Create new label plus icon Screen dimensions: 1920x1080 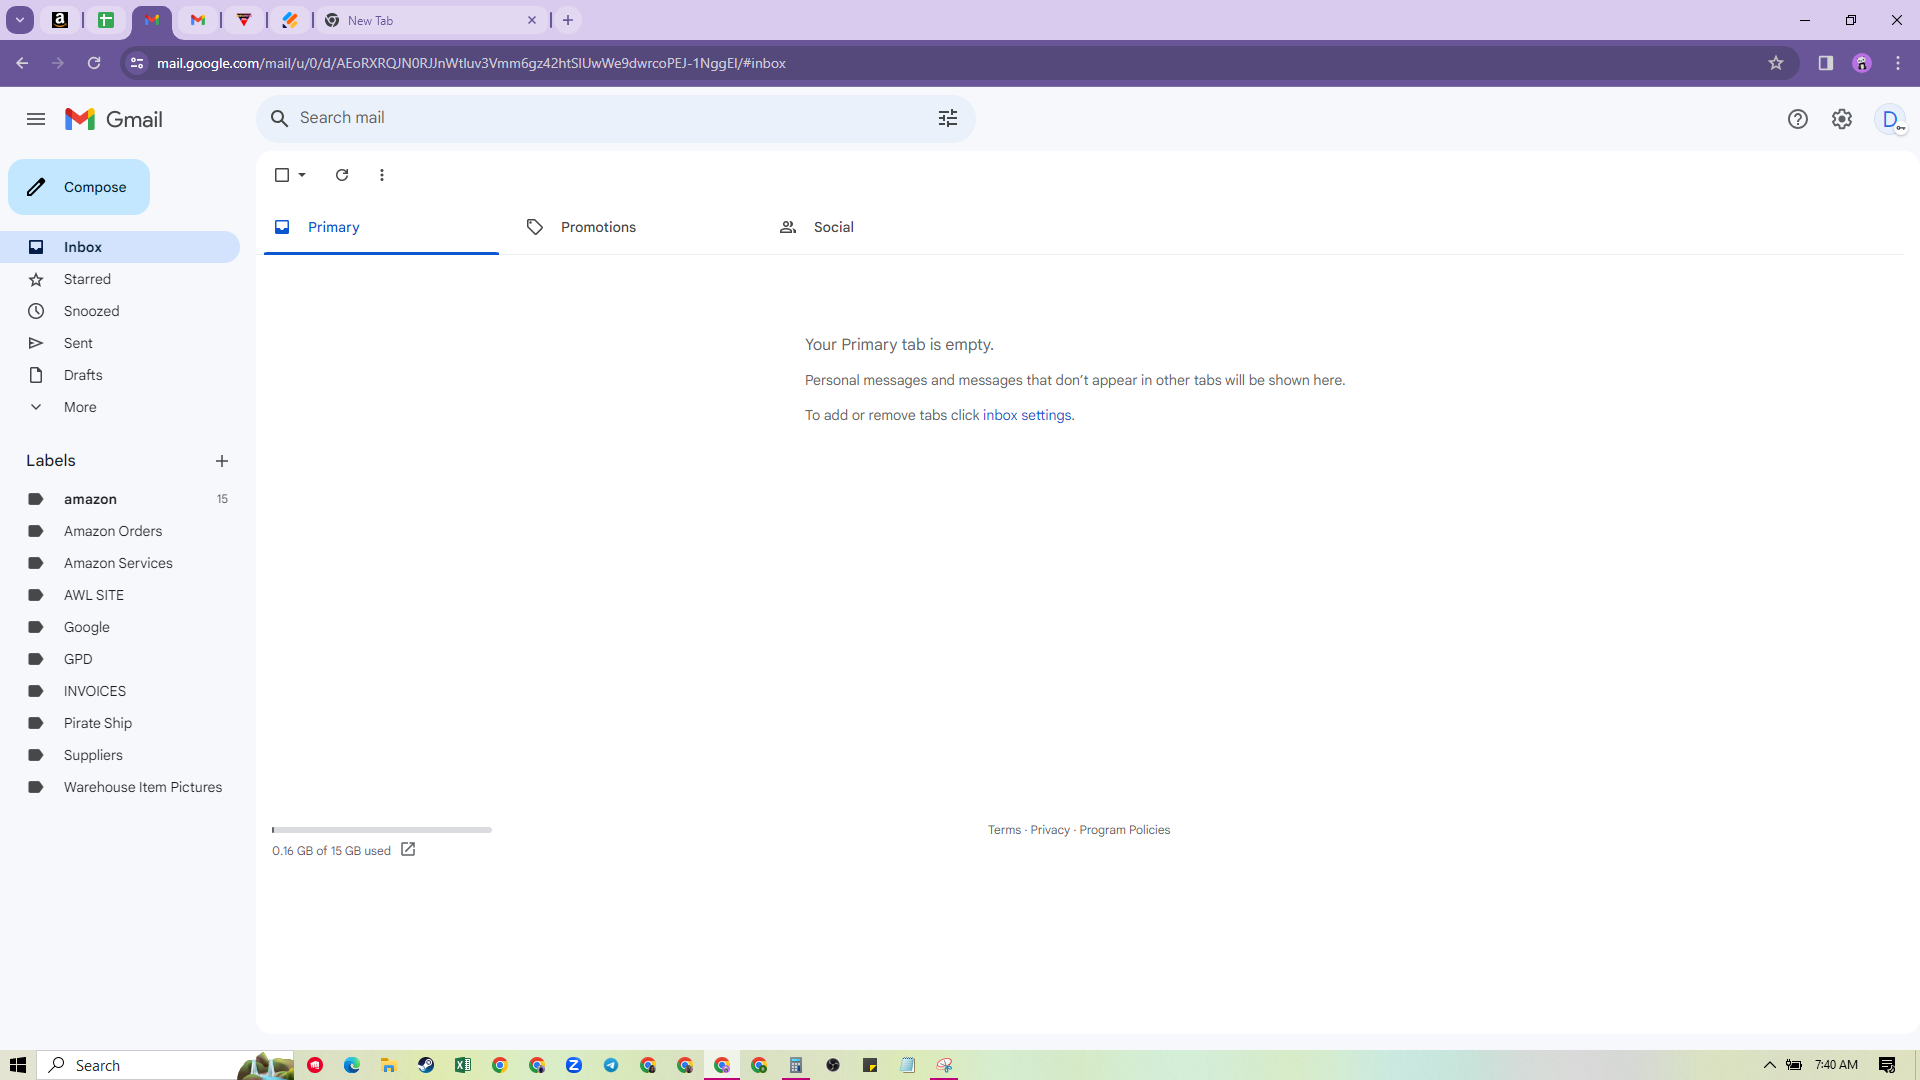pos(222,461)
